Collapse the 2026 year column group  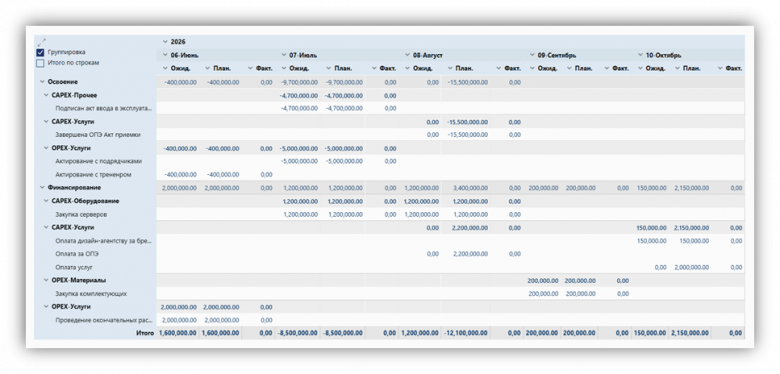[165, 42]
